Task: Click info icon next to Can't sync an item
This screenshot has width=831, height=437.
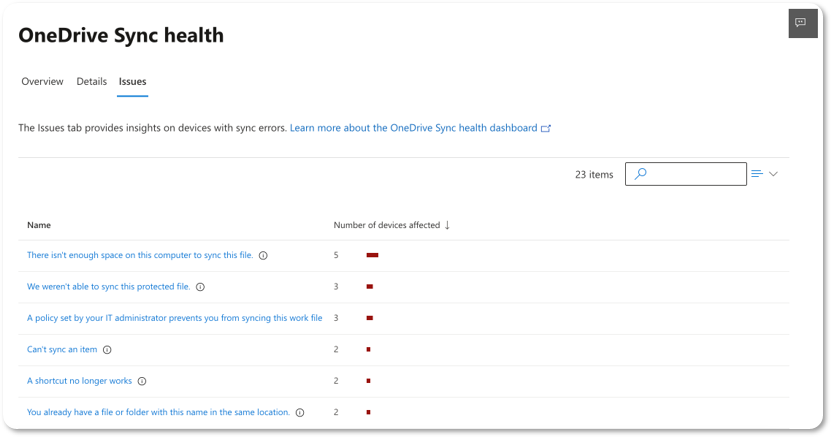Action: pyautogui.click(x=107, y=350)
